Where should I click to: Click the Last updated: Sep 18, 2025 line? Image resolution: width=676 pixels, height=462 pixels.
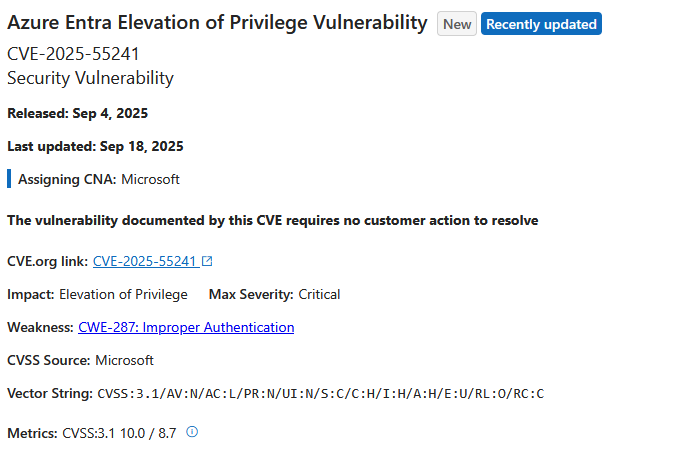(x=95, y=147)
